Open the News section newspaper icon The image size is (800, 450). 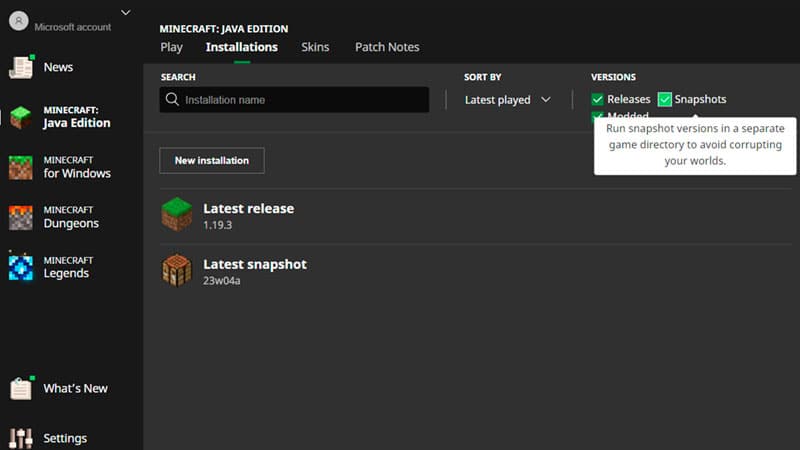tap(21, 67)
